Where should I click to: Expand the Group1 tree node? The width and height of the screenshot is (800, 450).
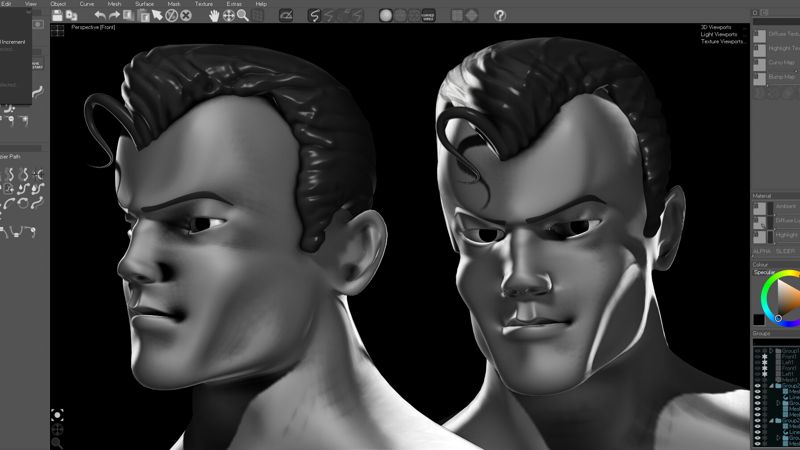pyautogui.click(x=771, y=351)
